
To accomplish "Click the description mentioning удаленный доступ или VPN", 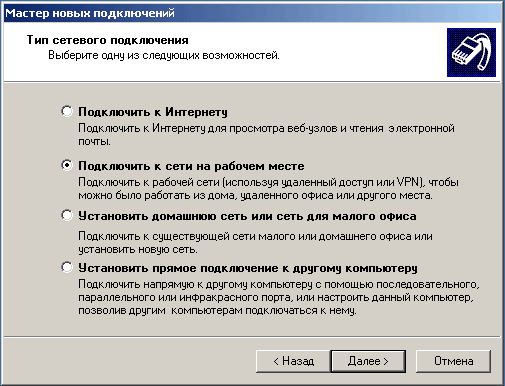I will point(268,189).
